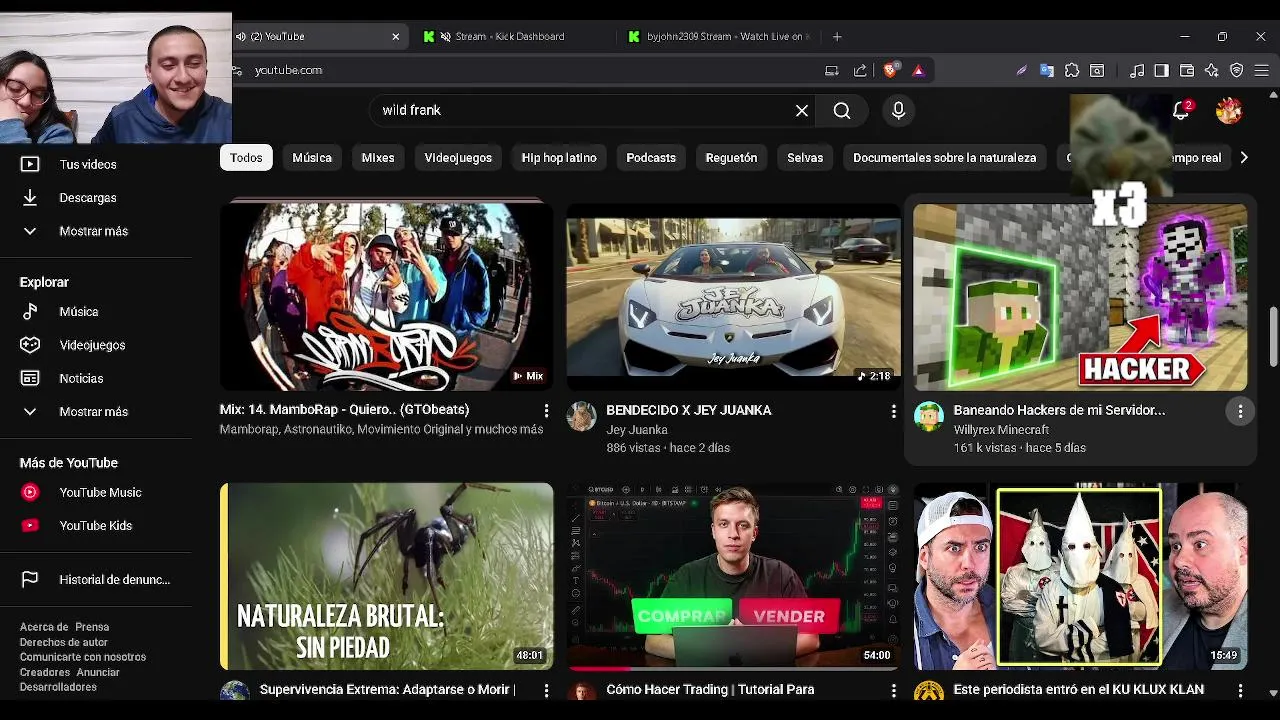Submit search with the magnifying glass icon
Viewport: 1280px width, 720px height.
[842, 111]
